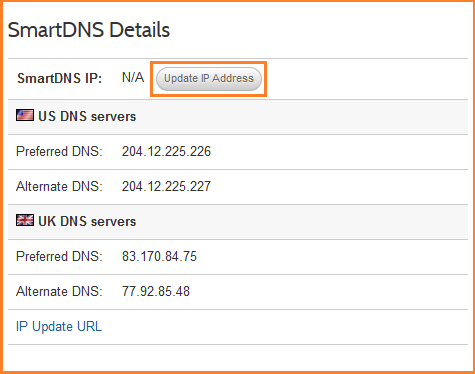Click the US Preferred DNS label

59,151
